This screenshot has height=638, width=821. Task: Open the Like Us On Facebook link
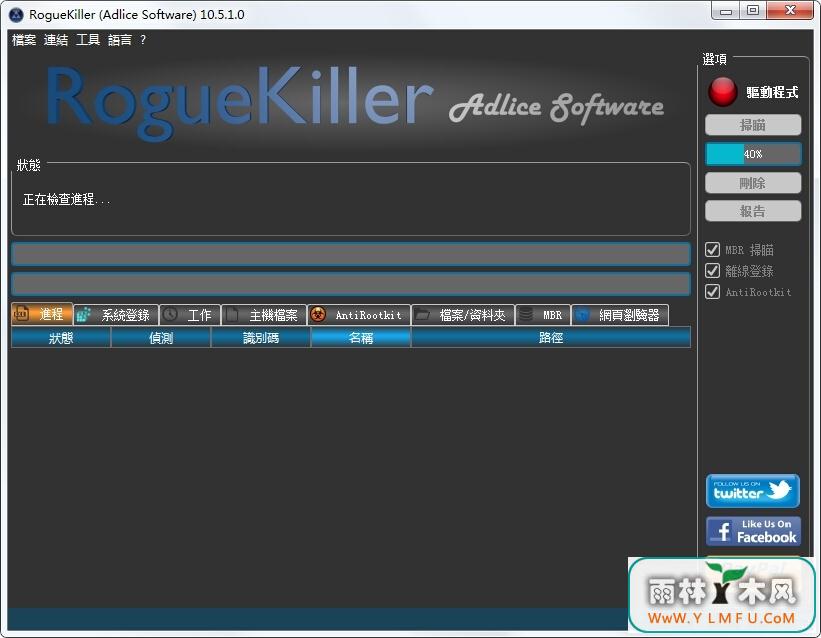click(x=753, y=531)
